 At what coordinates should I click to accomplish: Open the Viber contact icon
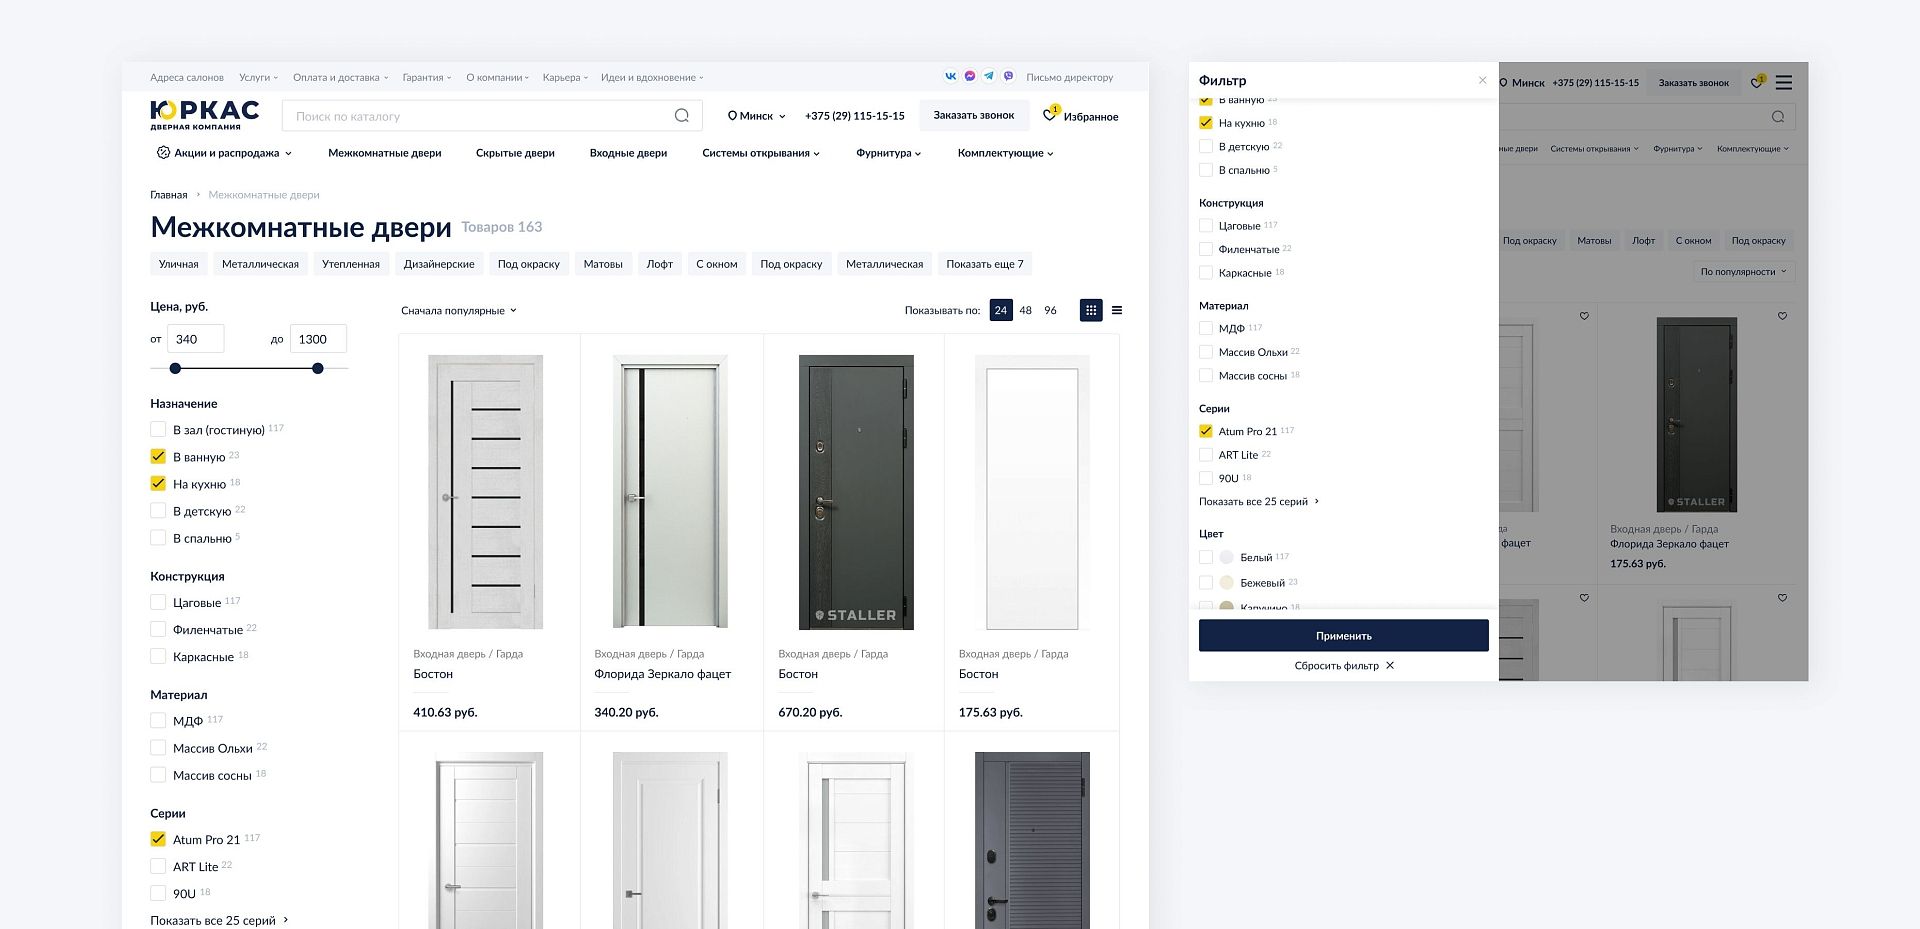click(x=1008, y=76)
